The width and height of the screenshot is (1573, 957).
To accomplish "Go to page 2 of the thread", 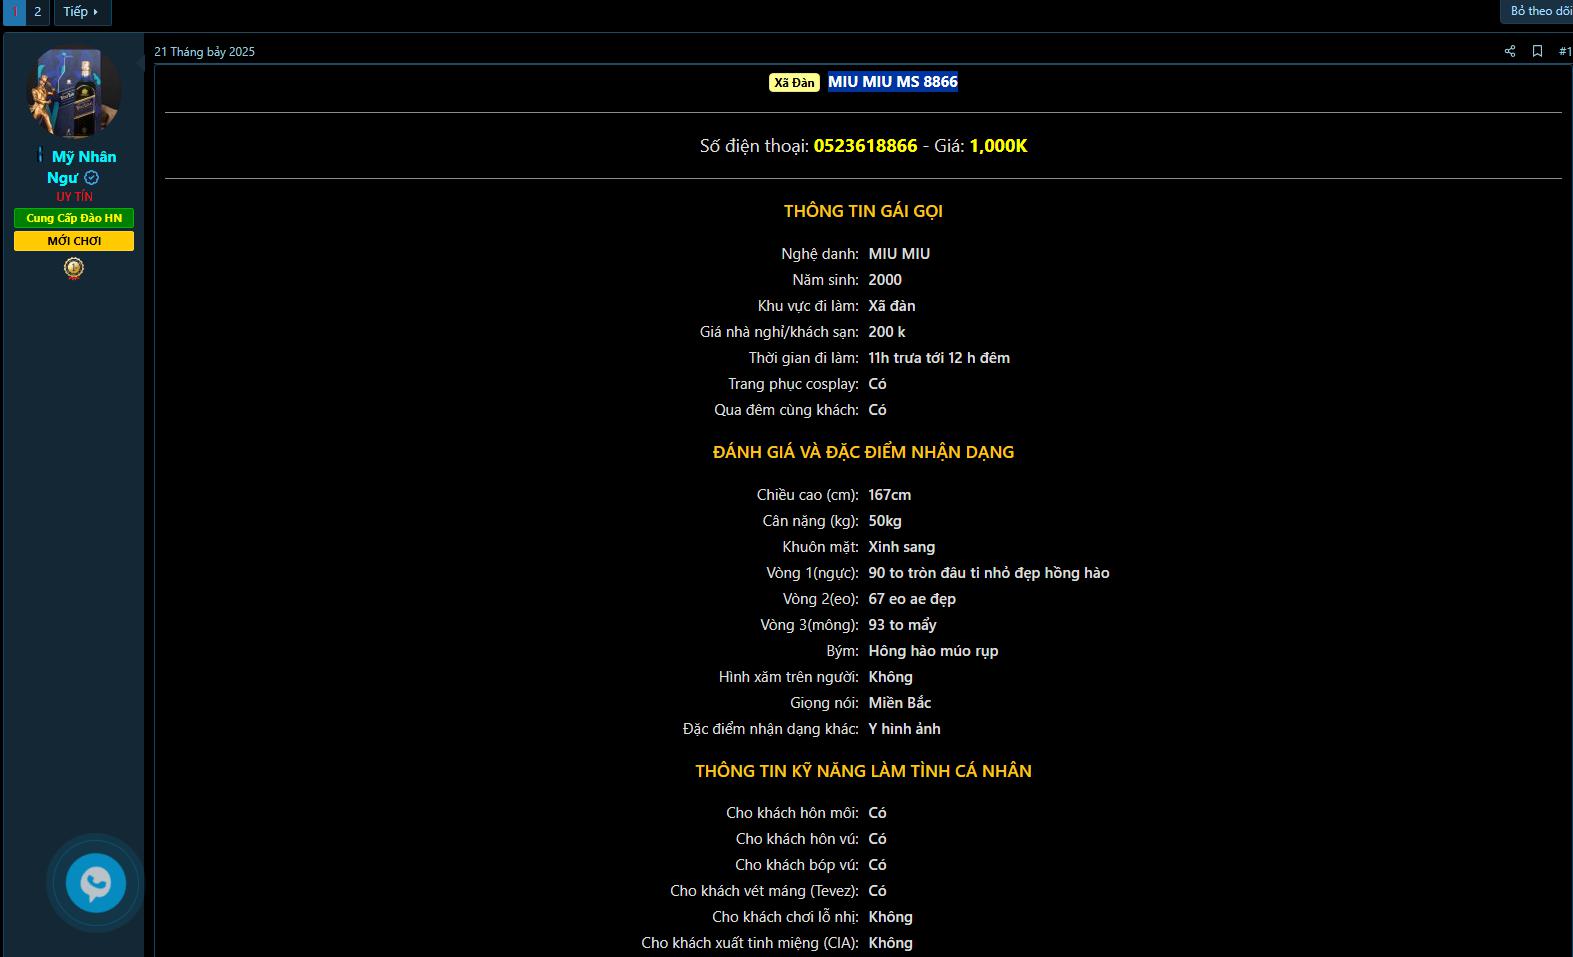I will (38, 12).
